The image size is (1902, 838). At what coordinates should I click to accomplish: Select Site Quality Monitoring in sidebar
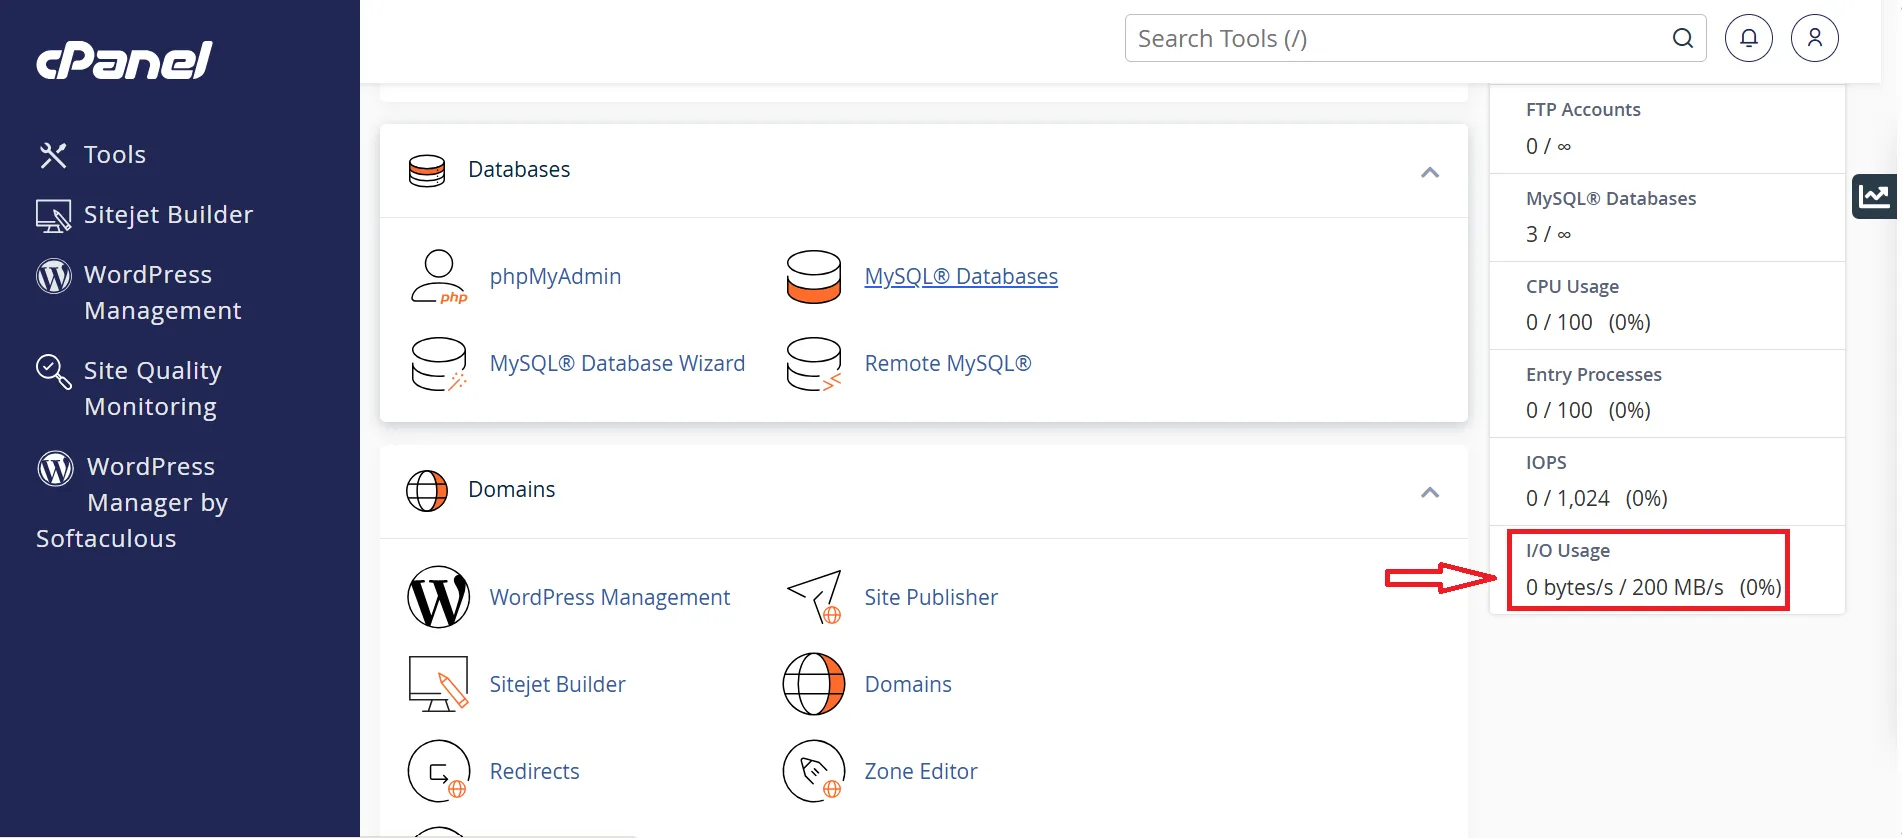(x=151, y=388)
